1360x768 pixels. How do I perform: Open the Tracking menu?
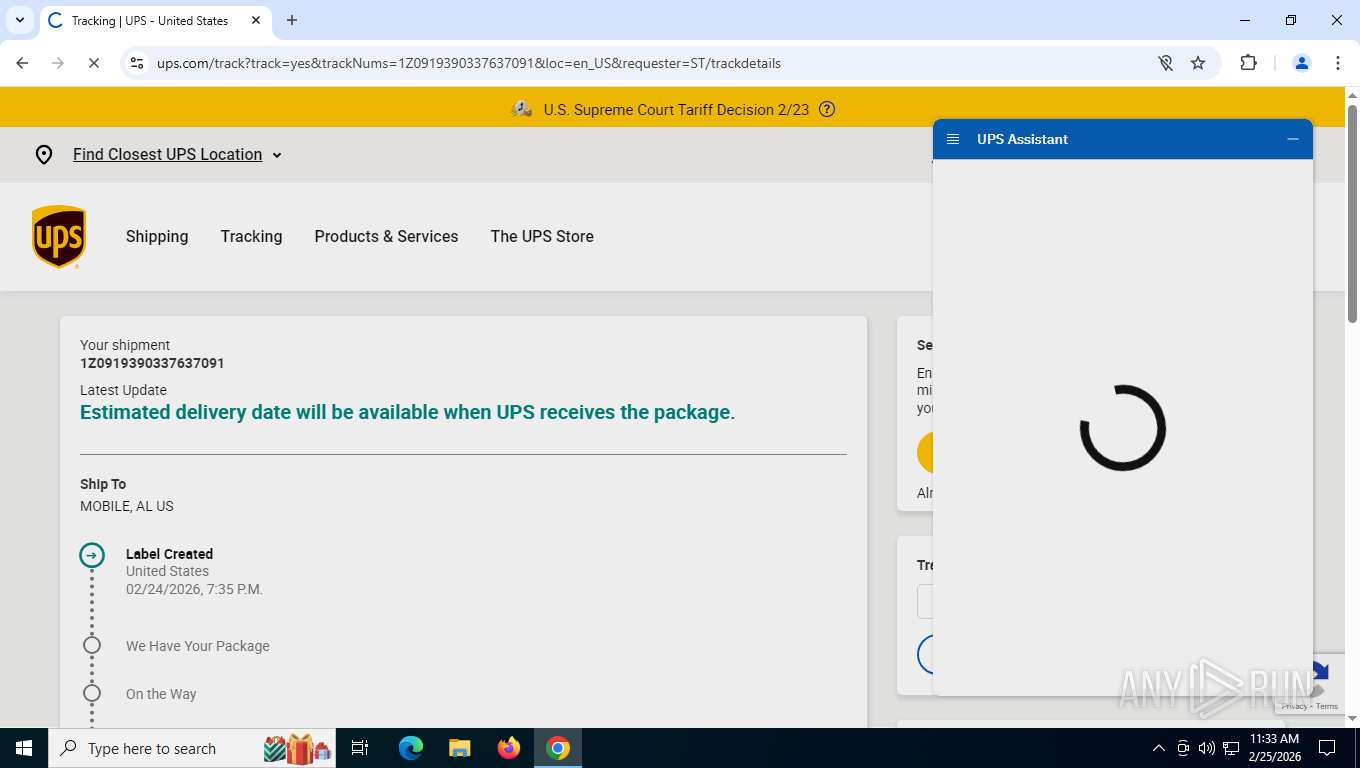251,237
